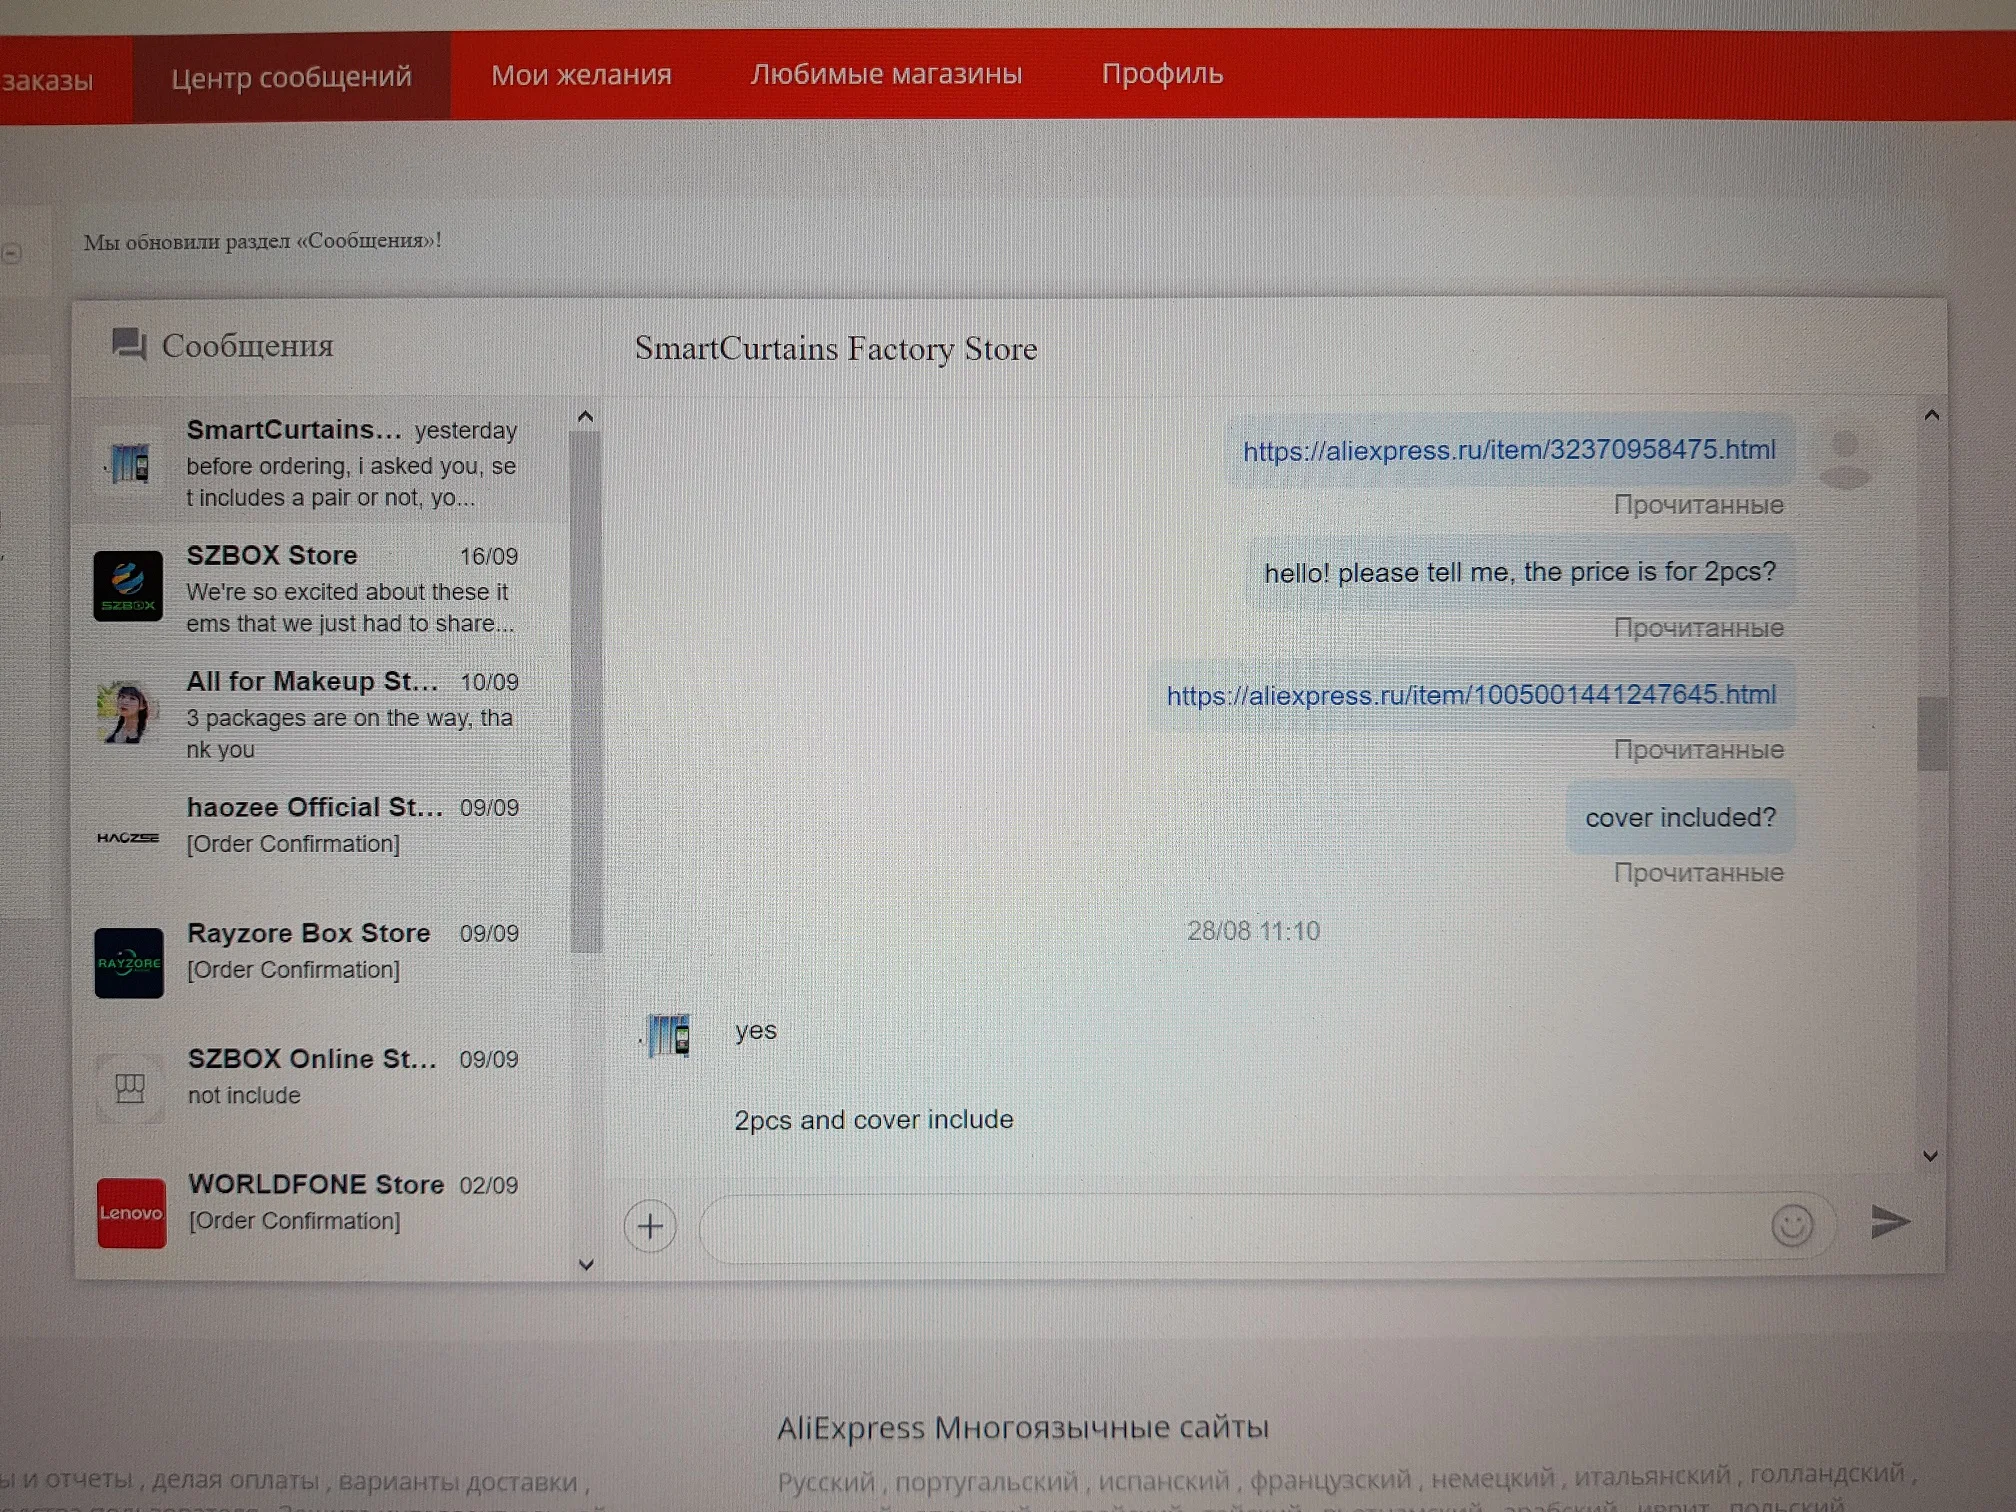Switch to the Профиль tab
This screenshot has height=1512, width=2016.
point(1162,74)
